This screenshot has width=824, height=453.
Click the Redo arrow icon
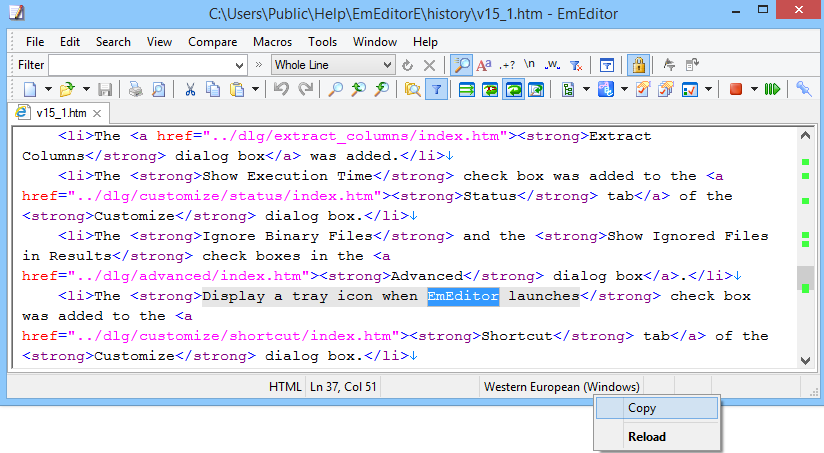[x=305, y=89]
